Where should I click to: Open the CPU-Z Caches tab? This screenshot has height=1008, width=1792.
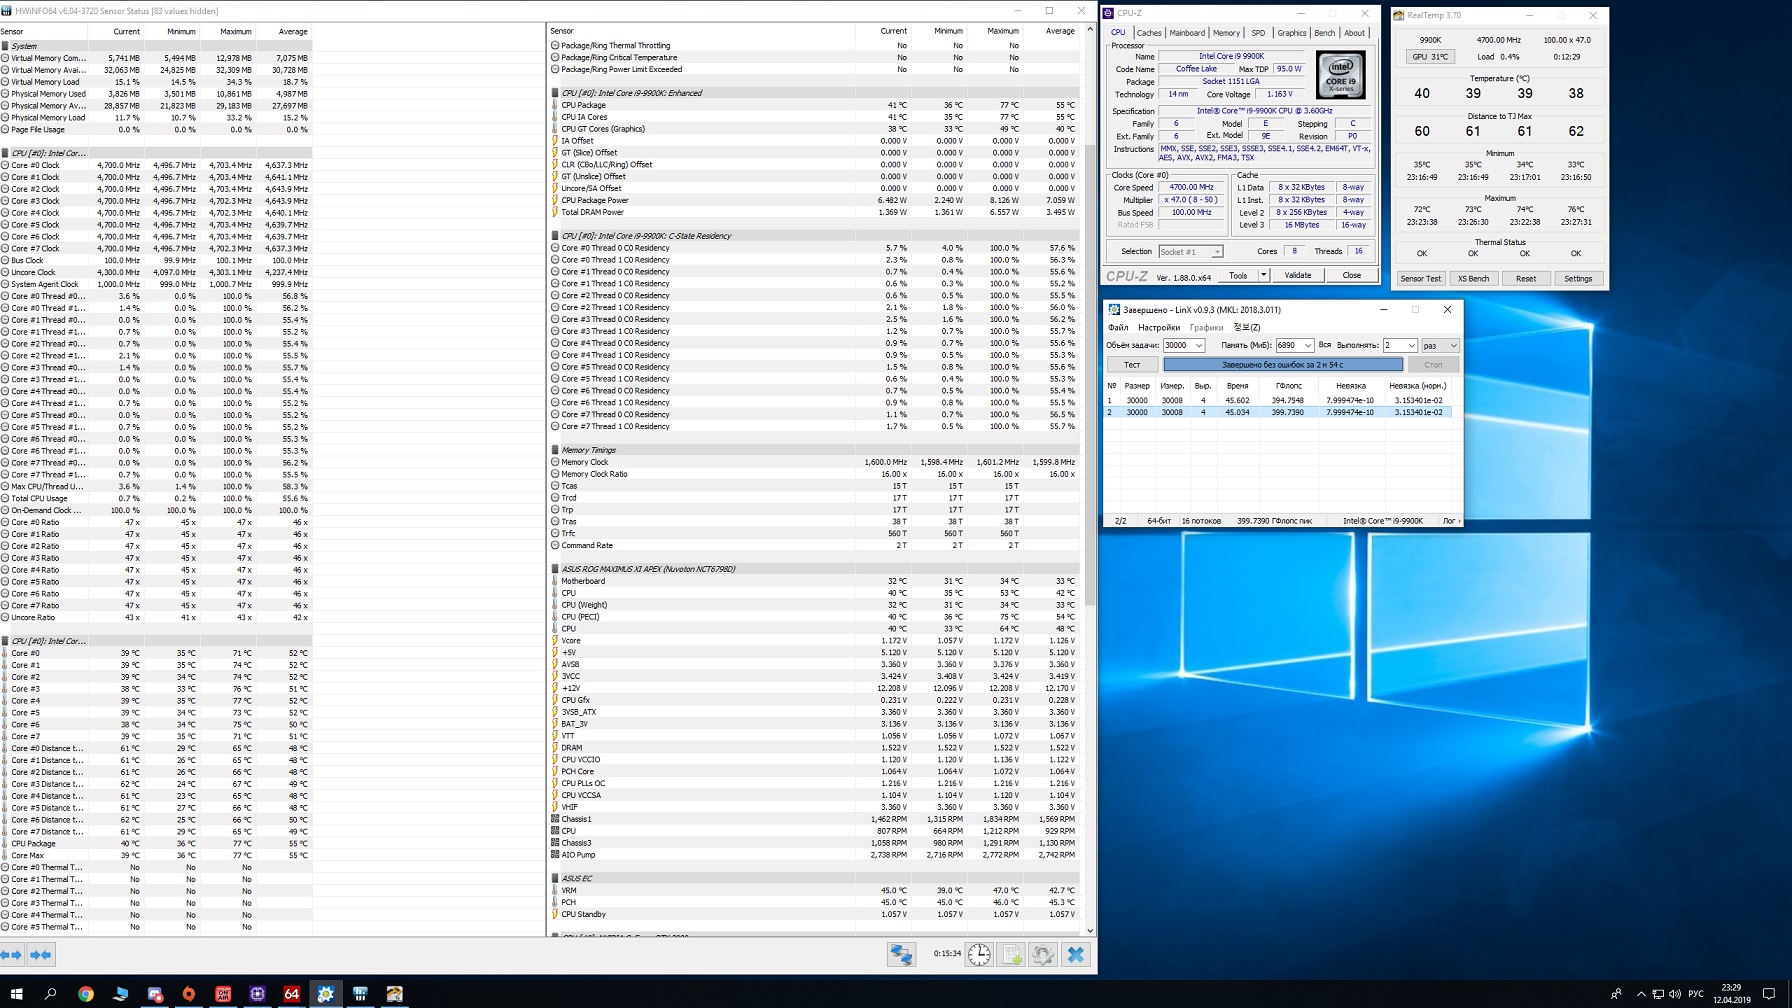1149,33
